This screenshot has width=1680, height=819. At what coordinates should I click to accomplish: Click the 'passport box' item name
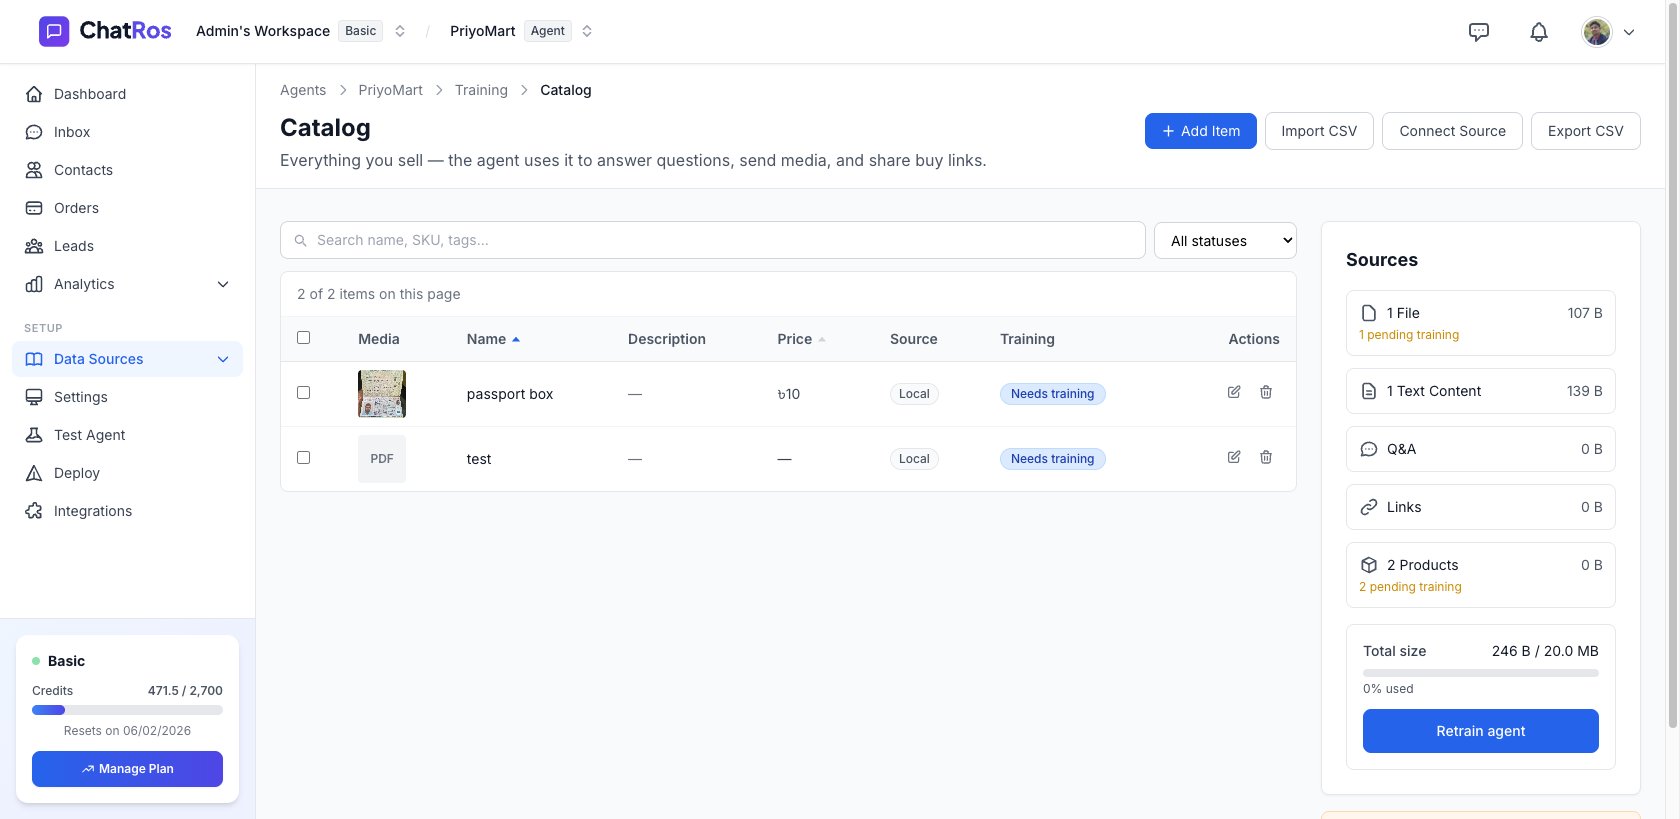[x=510, y=394]
